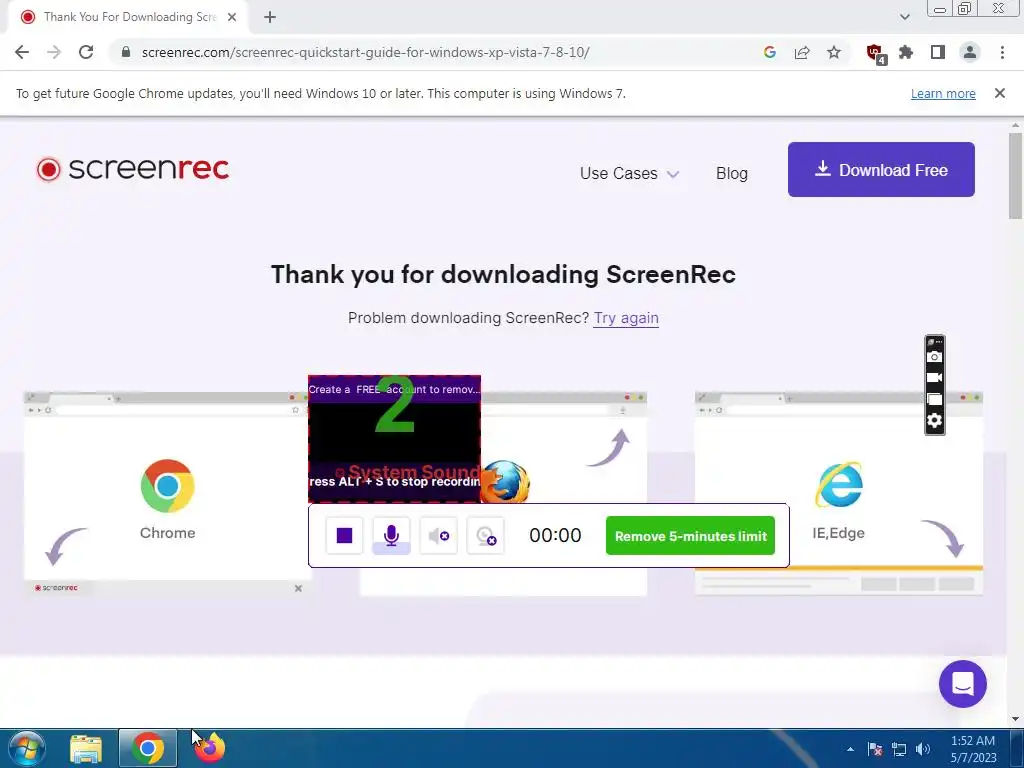The image size is (1024, 768).
Task: Open the Chrome three-dot menu
Action: 1002,52
